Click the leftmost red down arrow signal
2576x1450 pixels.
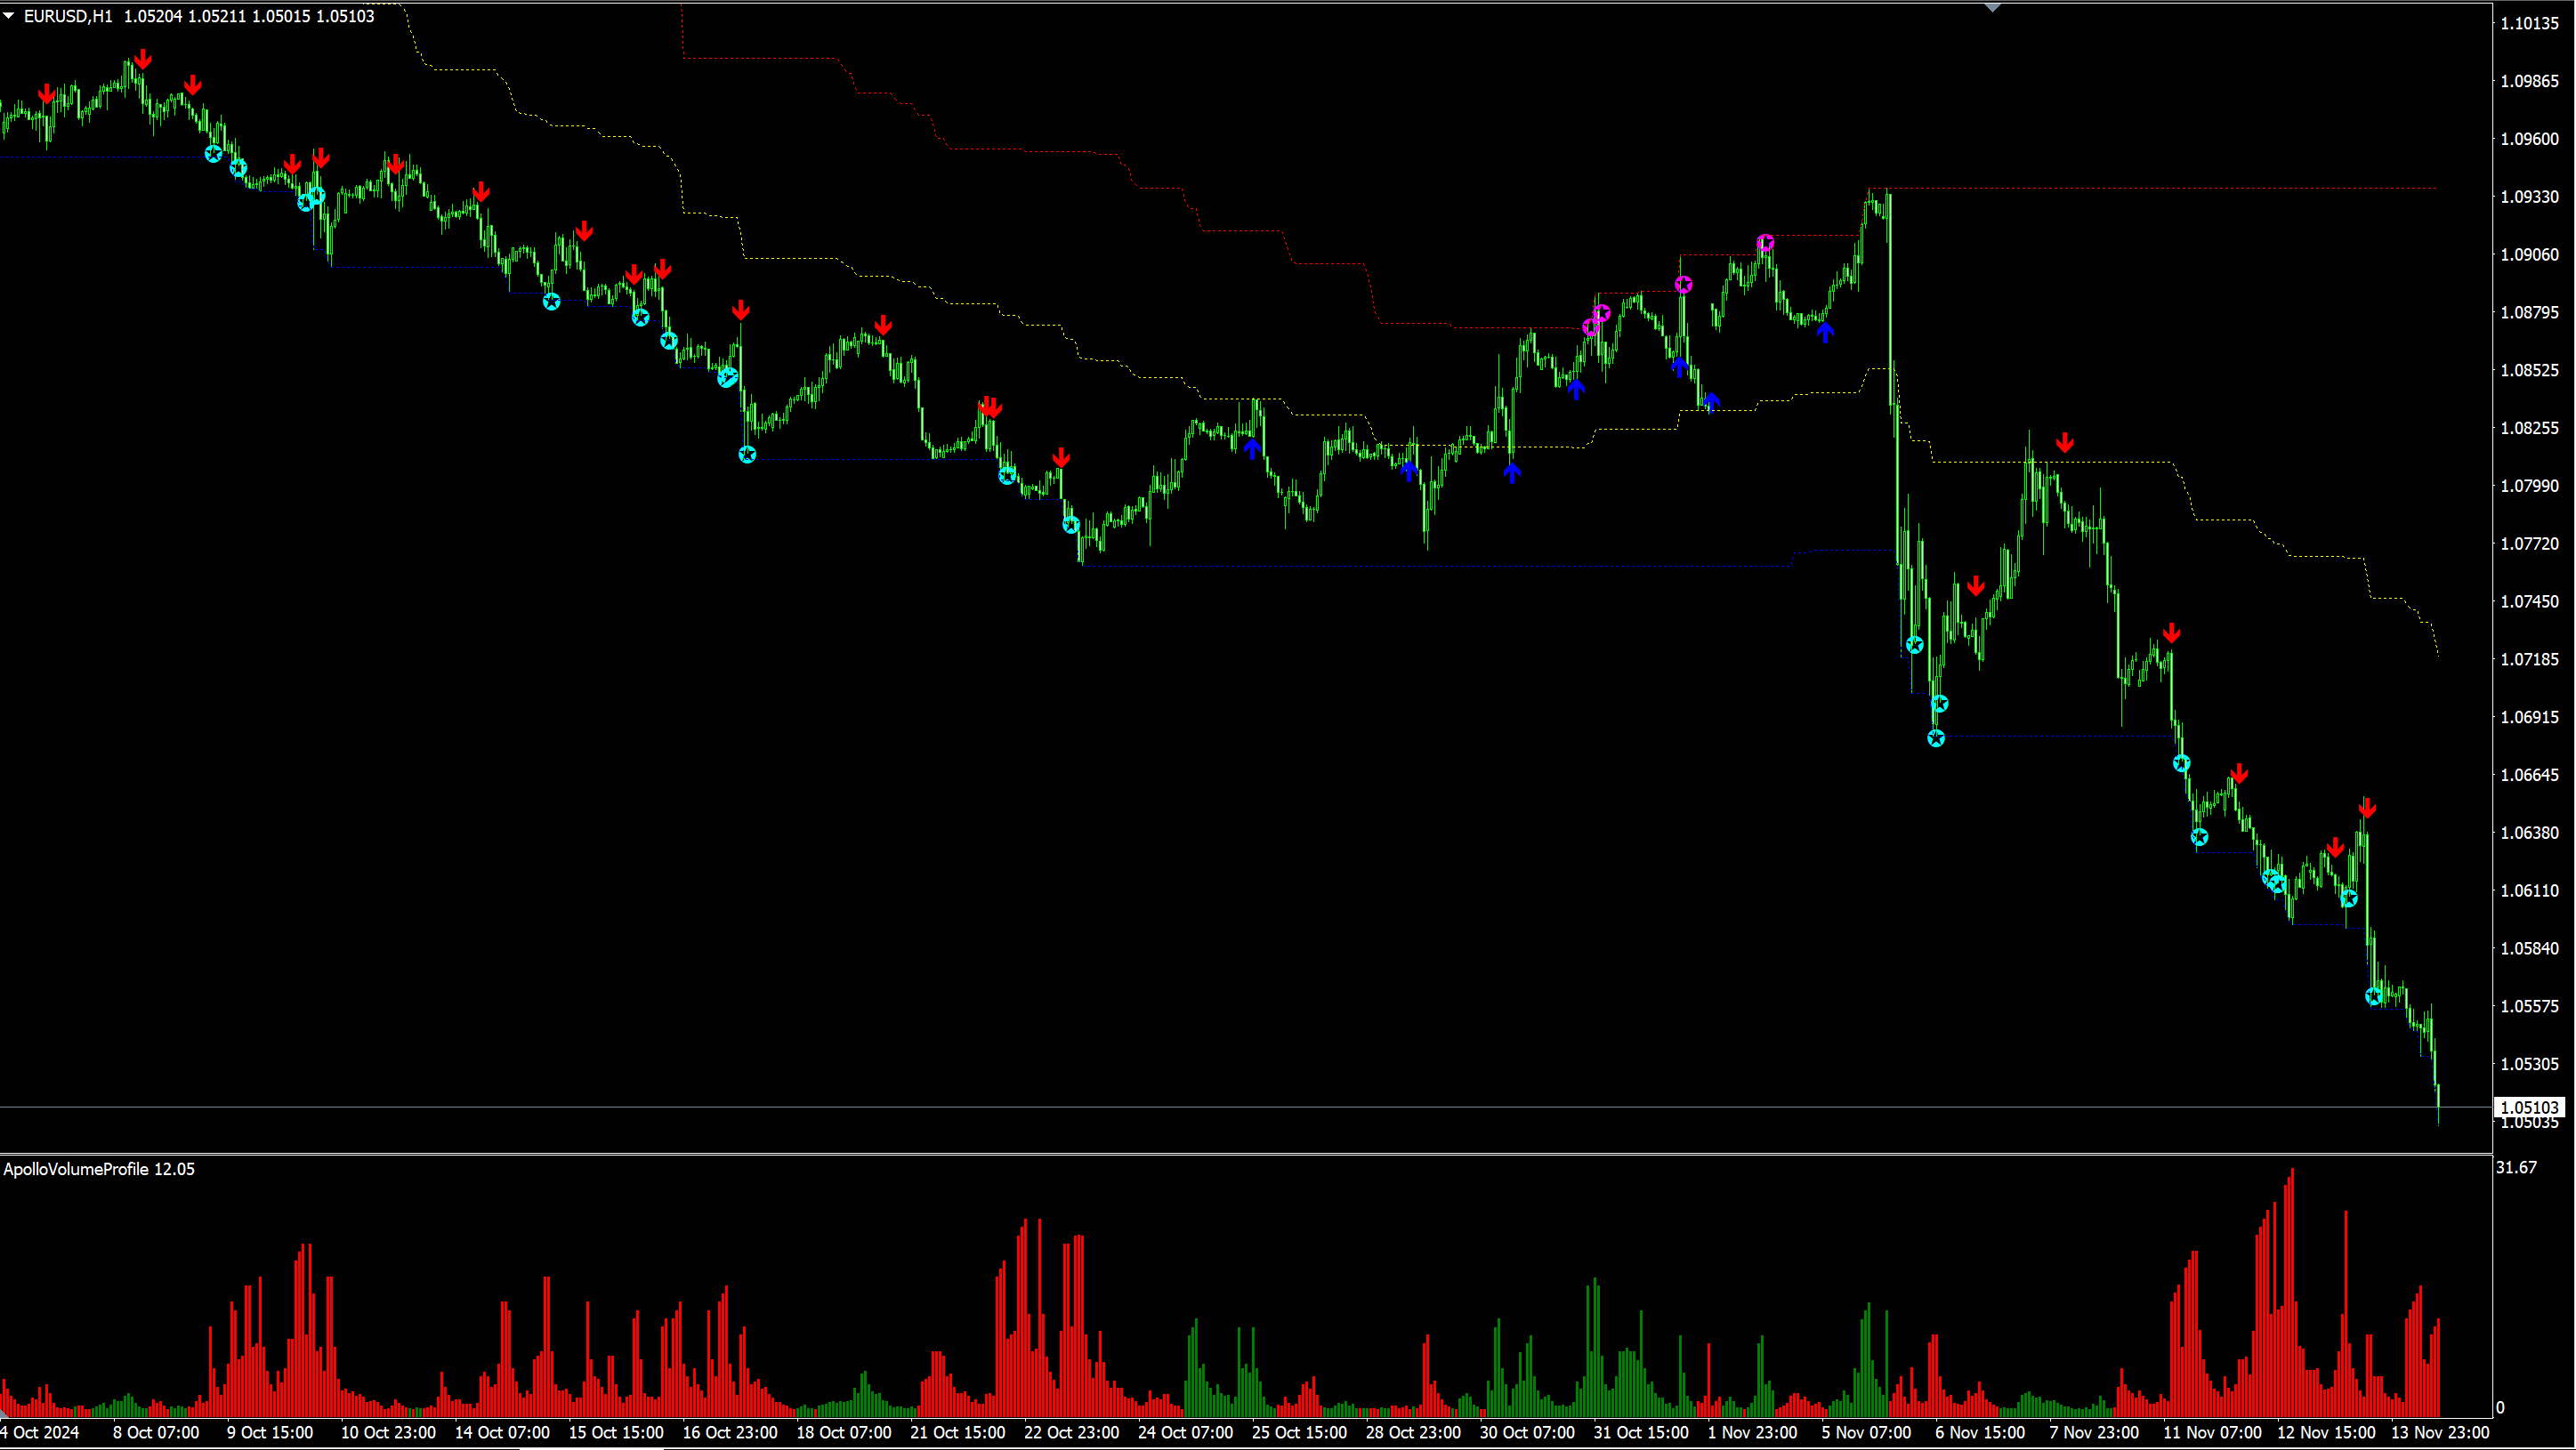[x=46, y=94]
